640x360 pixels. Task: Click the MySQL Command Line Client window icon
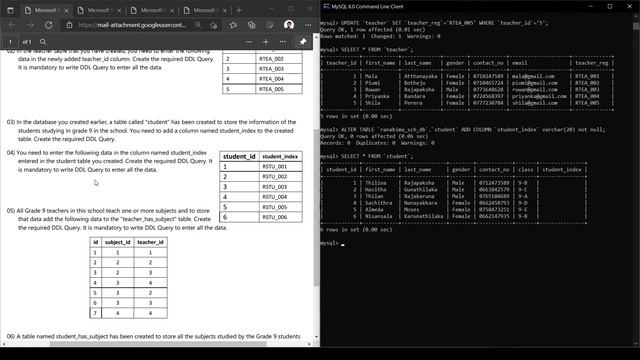tap(327, 6)
